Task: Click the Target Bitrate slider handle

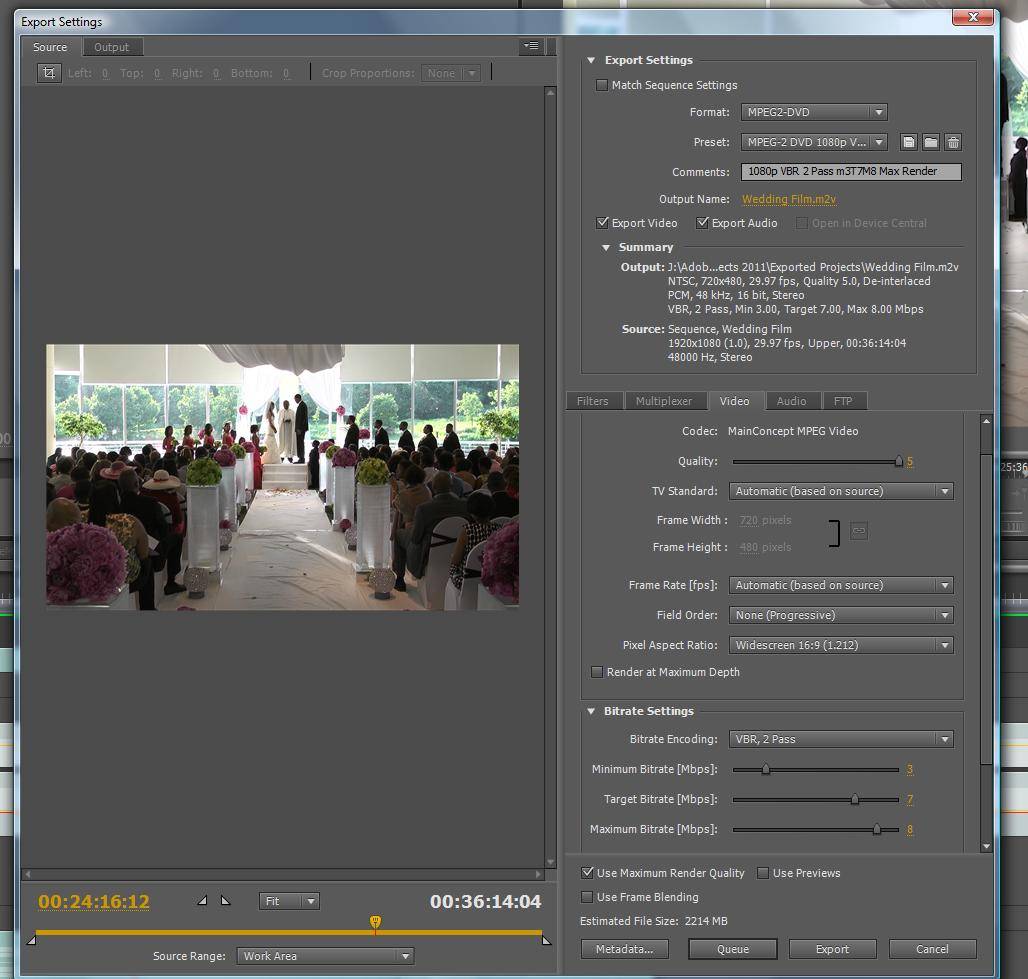Action: tap(855, 799)
